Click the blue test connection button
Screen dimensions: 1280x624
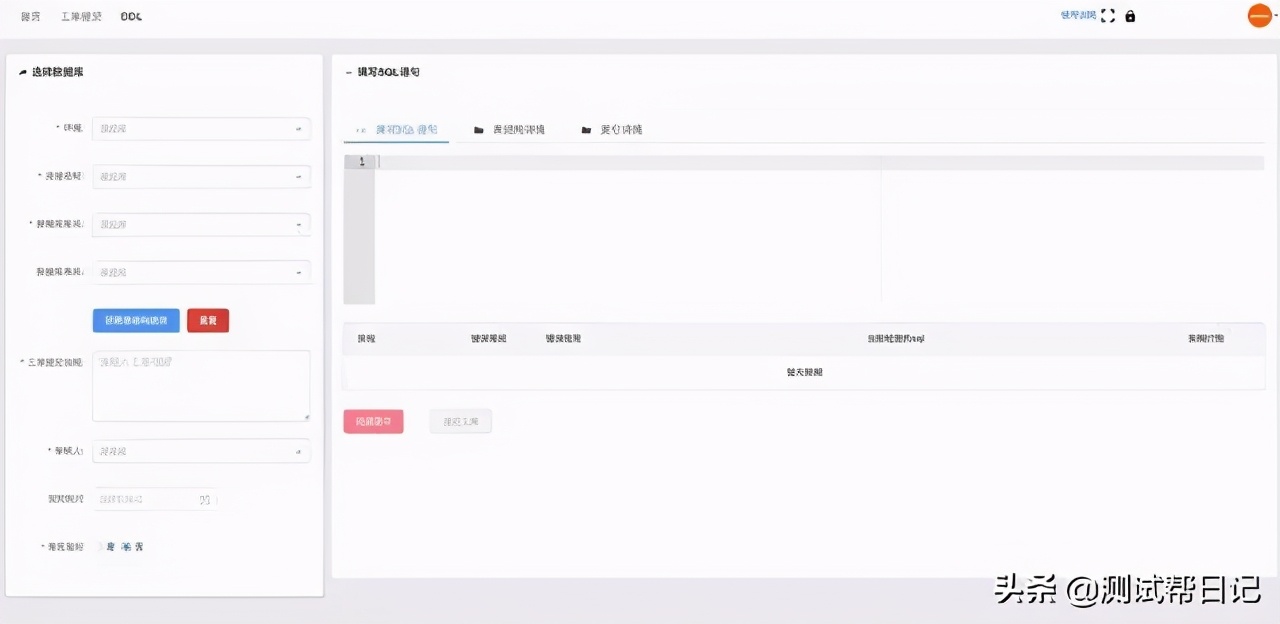tap(135, 320)
